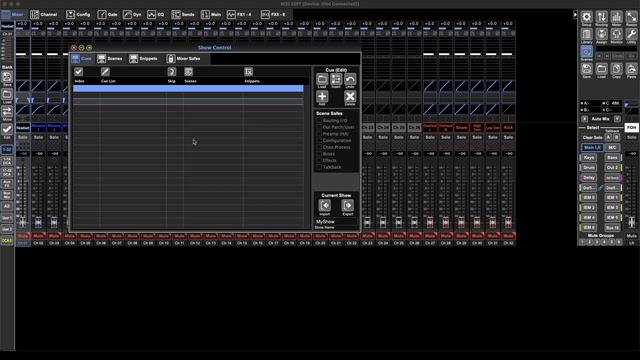Image resolution: width=640 pixels, height=360 pixels.
Task: Click the Scenes column icon in cue header
Action: pyautogui.click(x=189, y=72)
